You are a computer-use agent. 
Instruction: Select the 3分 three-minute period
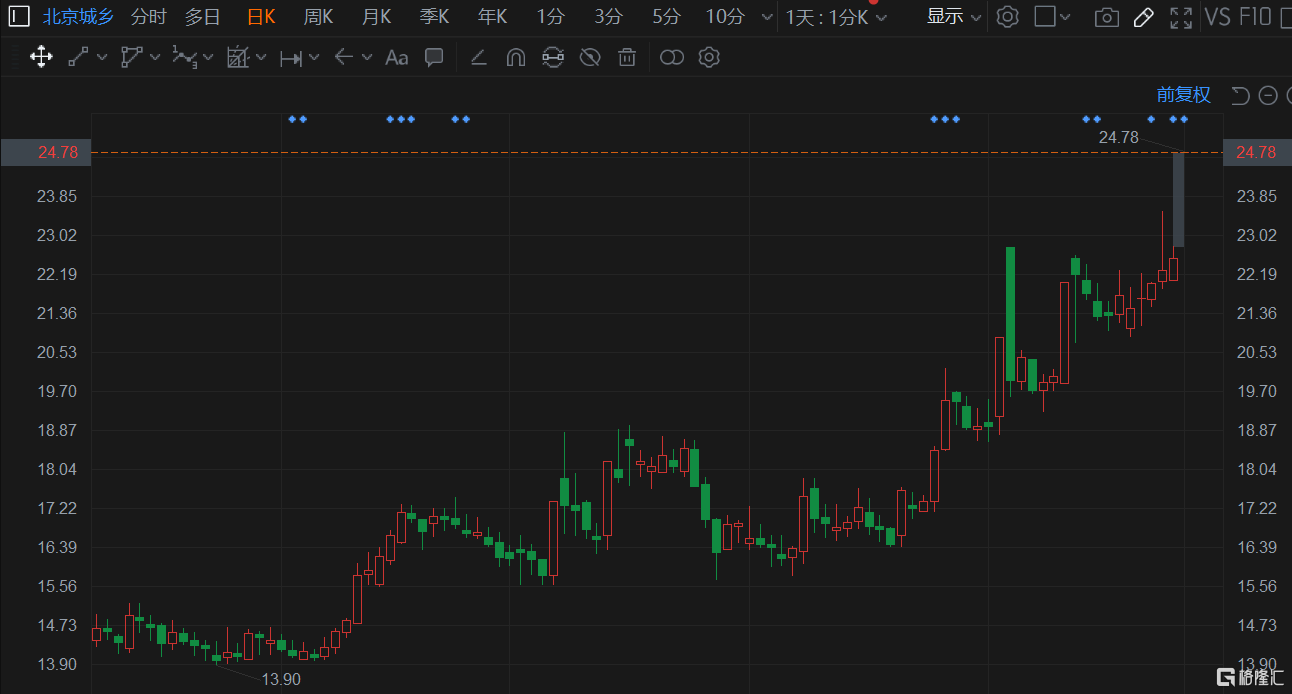click(608, 17)
